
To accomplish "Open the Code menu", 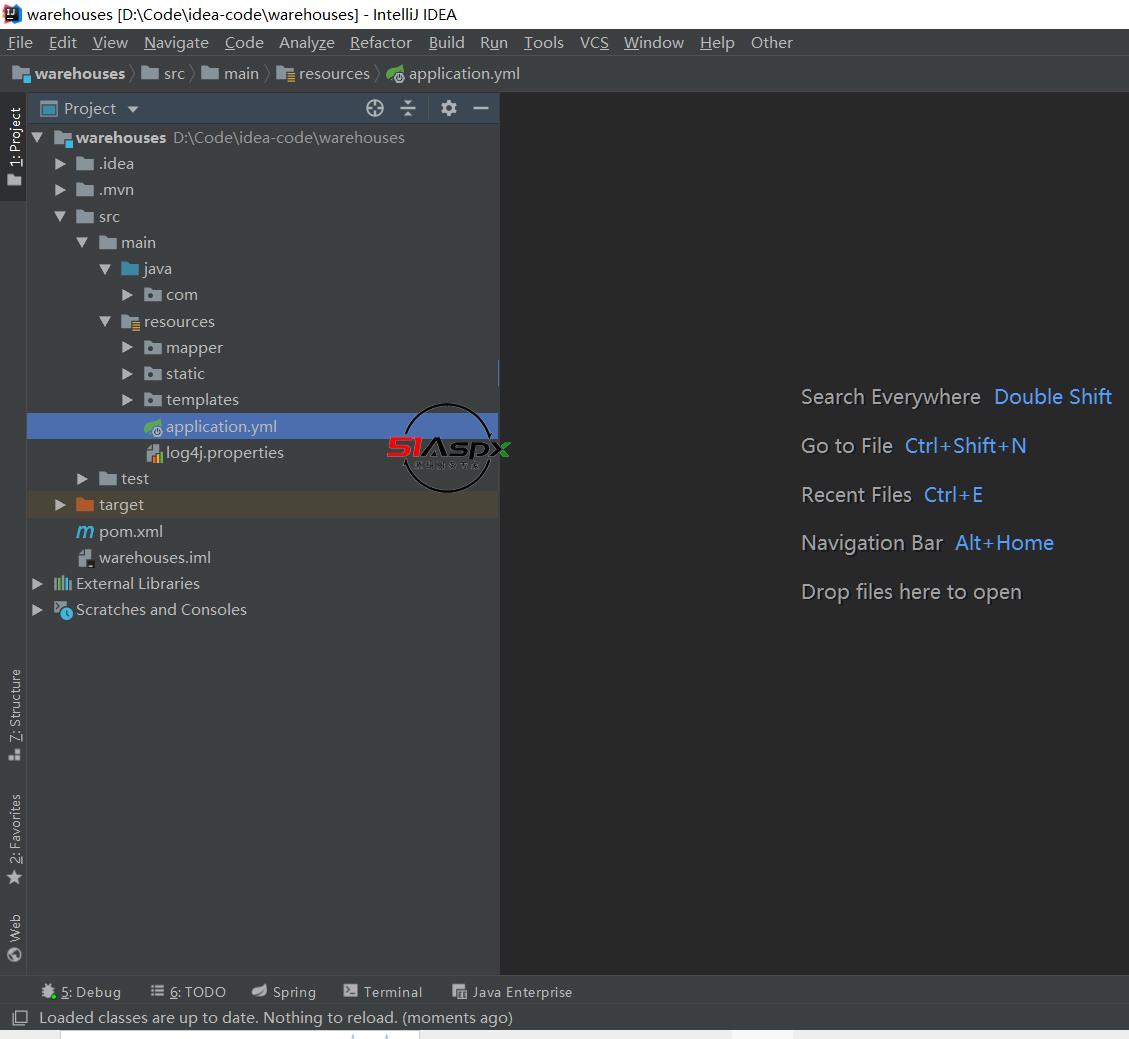I will [244, 42].
